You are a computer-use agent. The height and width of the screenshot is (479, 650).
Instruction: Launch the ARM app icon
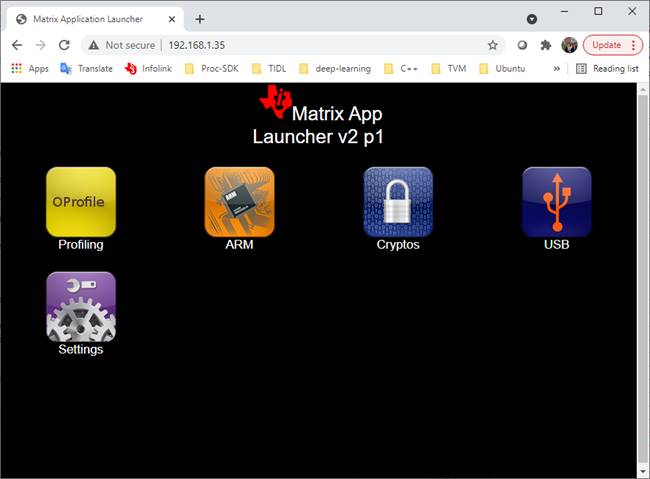tap(239, 201)
